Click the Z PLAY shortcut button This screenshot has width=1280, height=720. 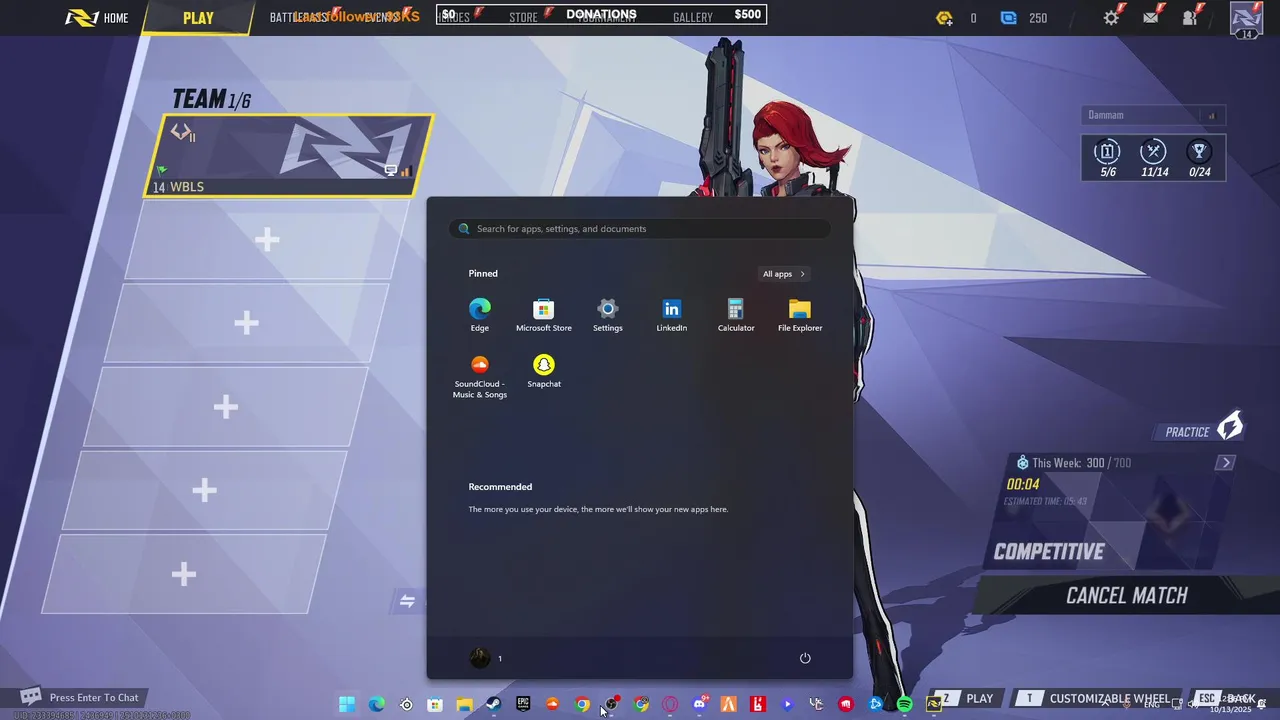pos(965,698)
